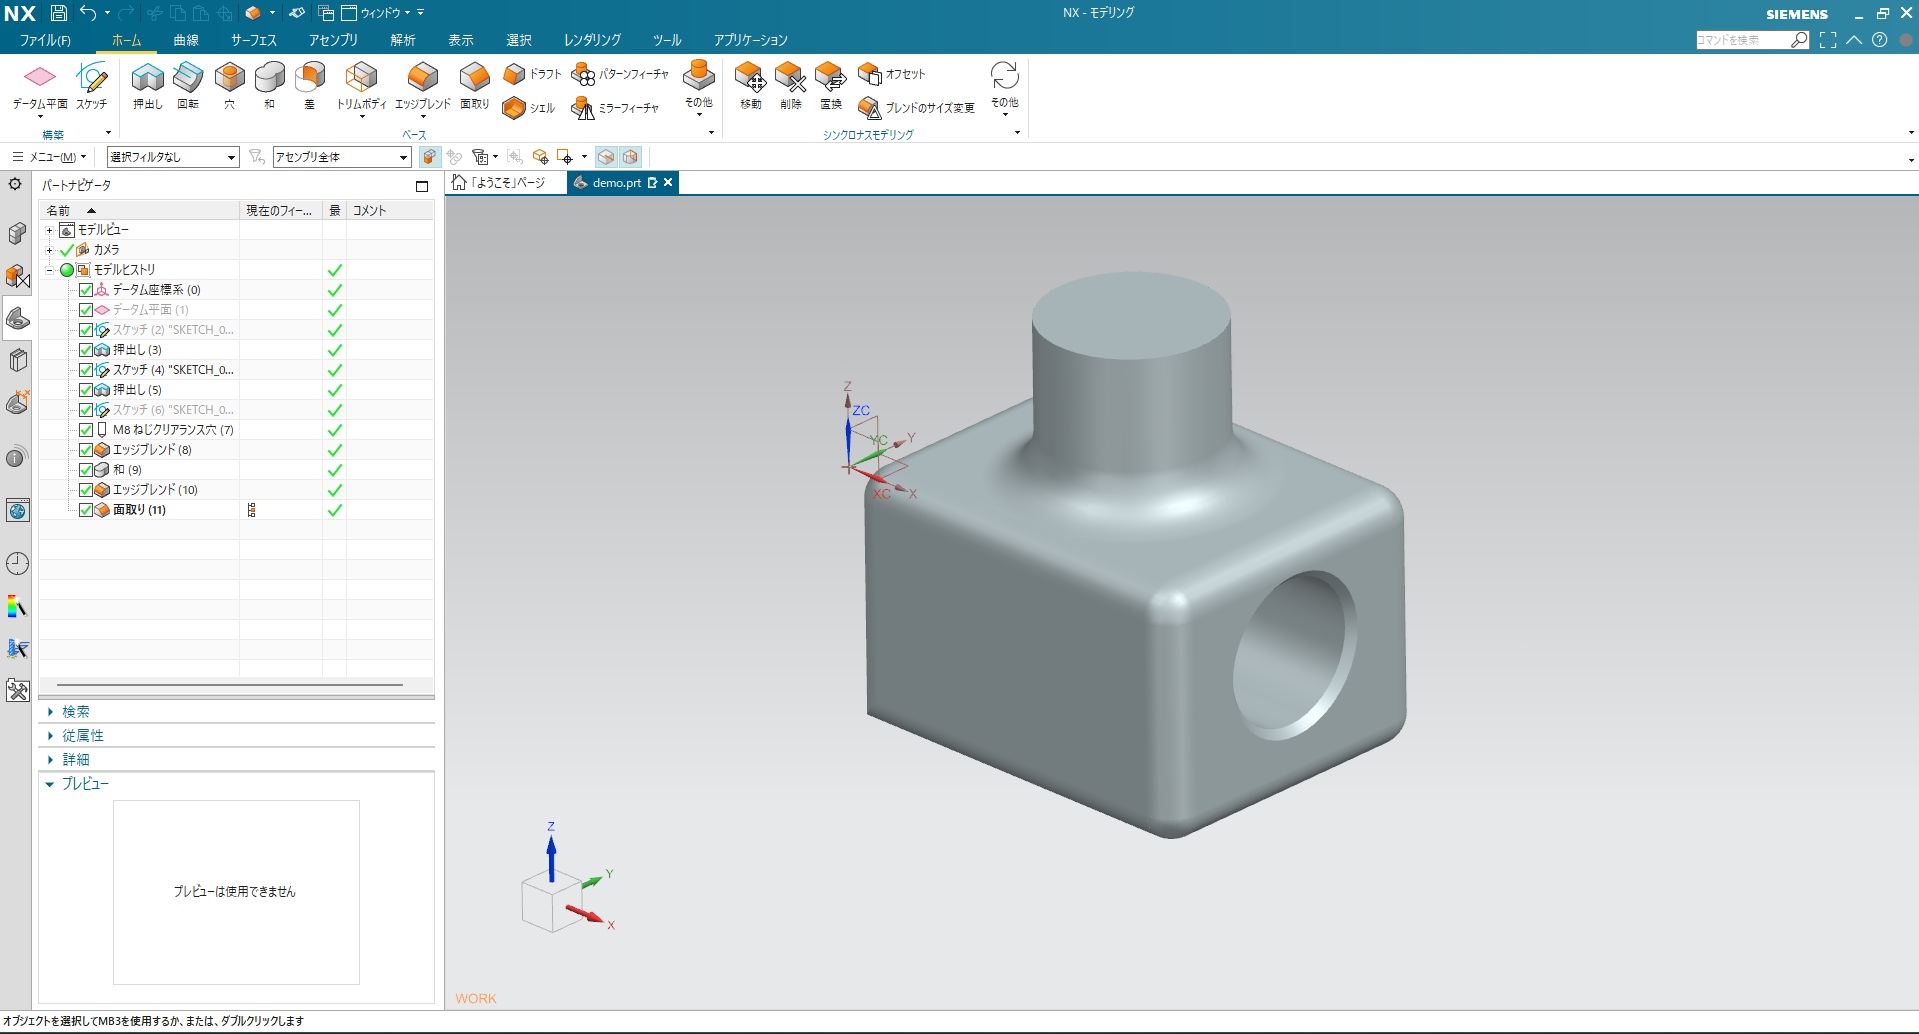
Task: Toggle the 押出し (3) feature checkbox
Action: point(86,350)
